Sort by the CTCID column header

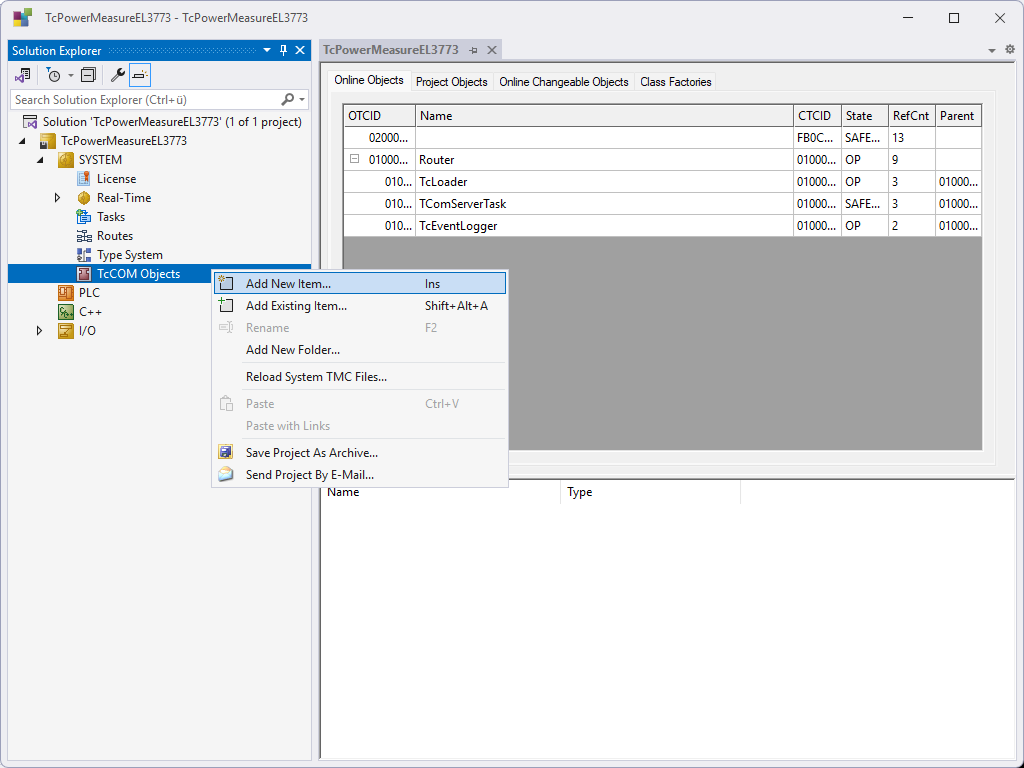click(x=817, y=116)
